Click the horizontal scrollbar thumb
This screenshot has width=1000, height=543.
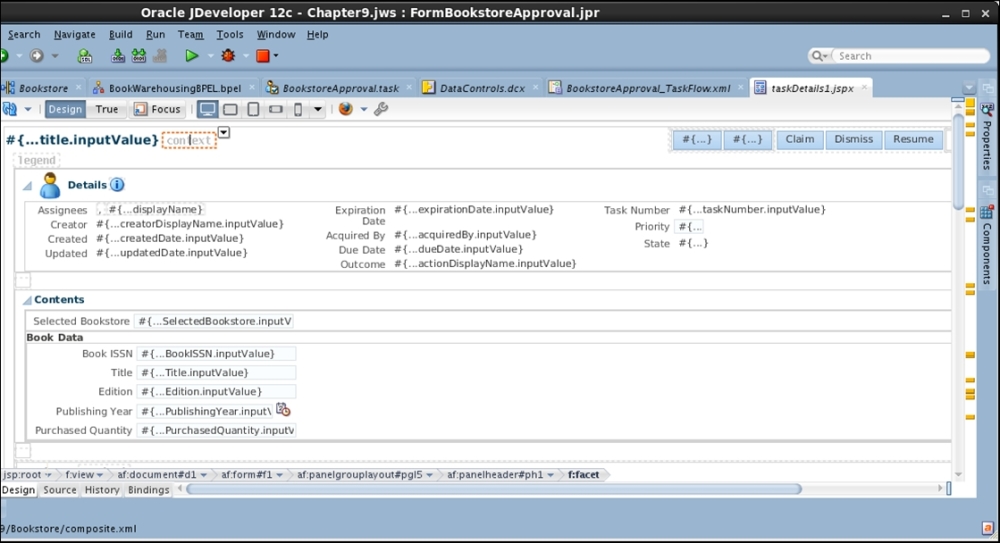(494, 489)
